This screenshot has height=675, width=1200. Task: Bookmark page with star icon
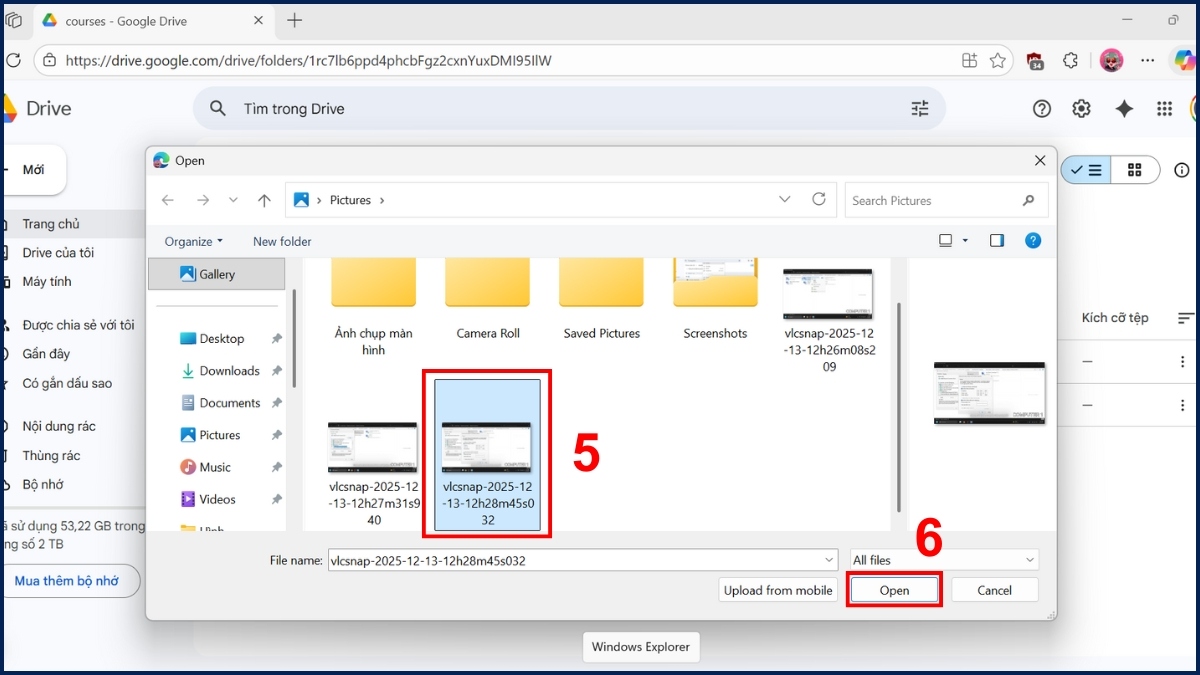(x=997, y=60)
